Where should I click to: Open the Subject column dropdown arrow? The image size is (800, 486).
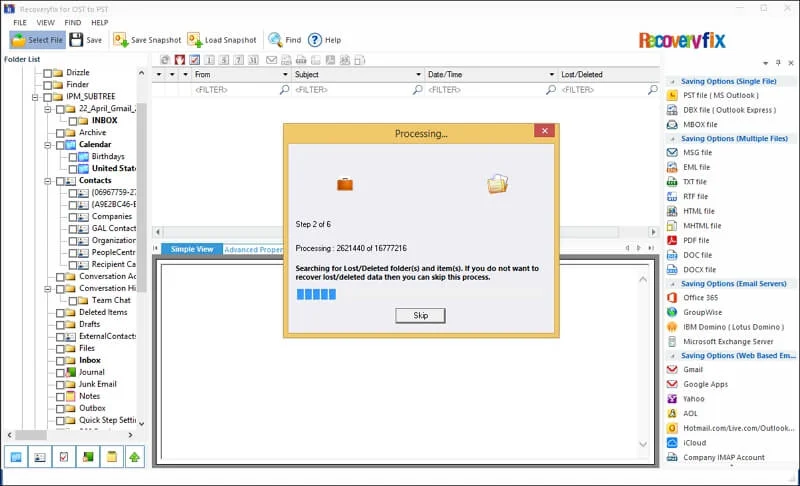pyautogui.click(x=418, y=74)
